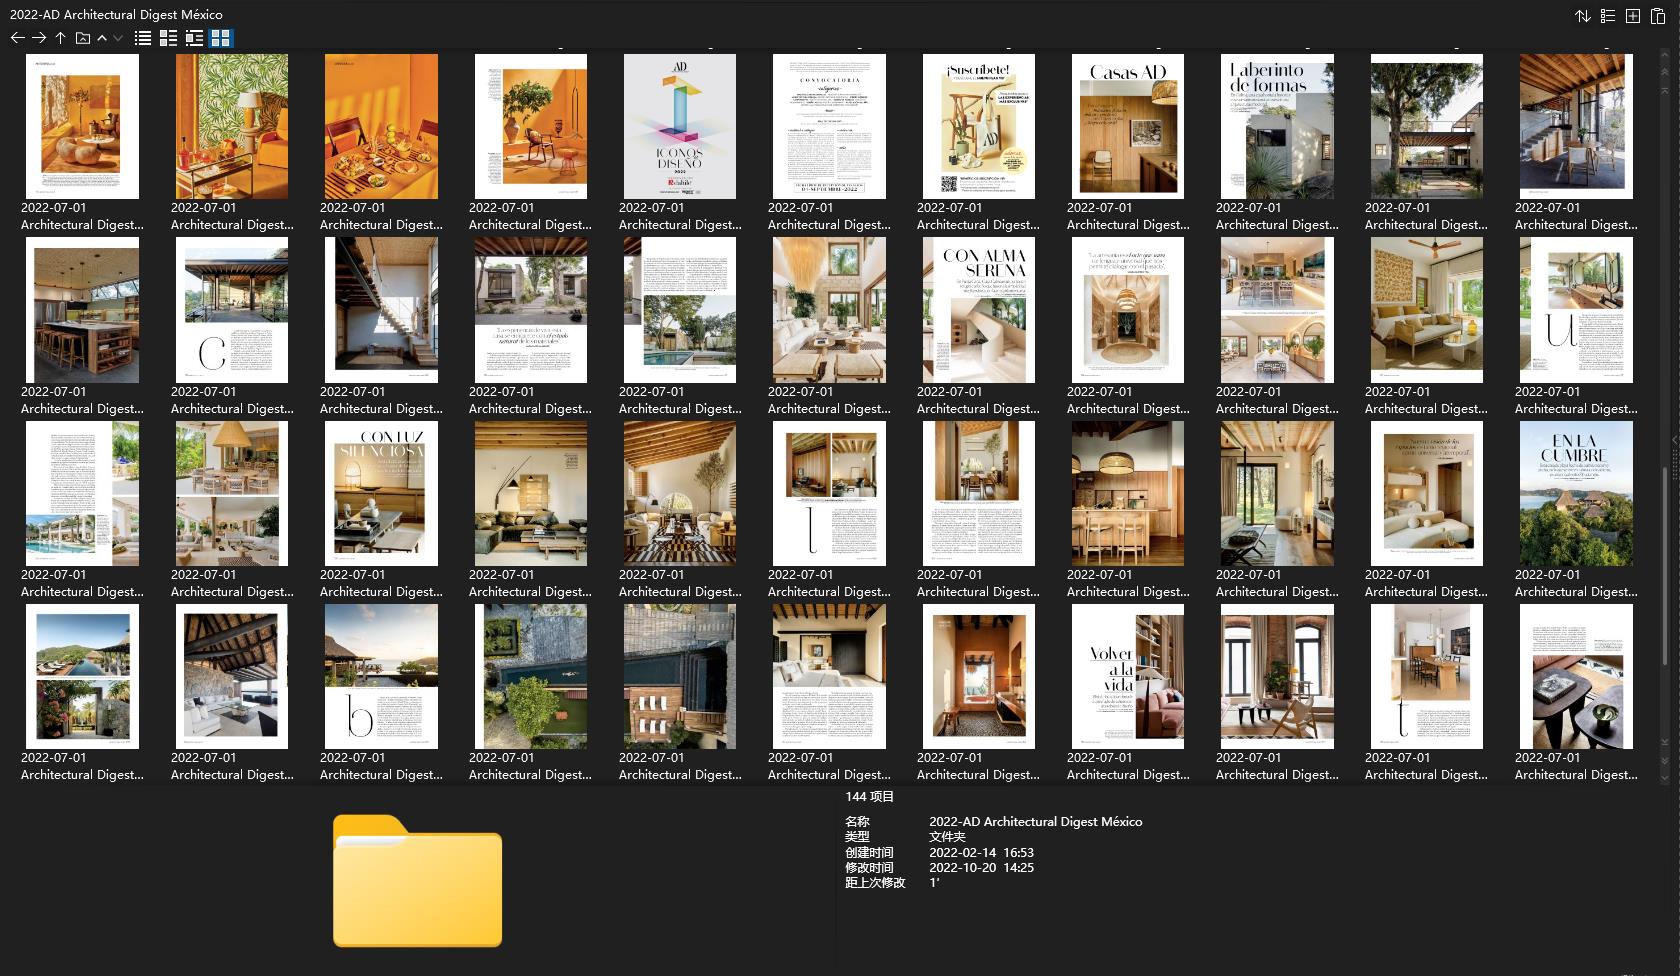Click the open parent location folder icon
Viewport: 1680px width, 976px height.
pos(82,38)
